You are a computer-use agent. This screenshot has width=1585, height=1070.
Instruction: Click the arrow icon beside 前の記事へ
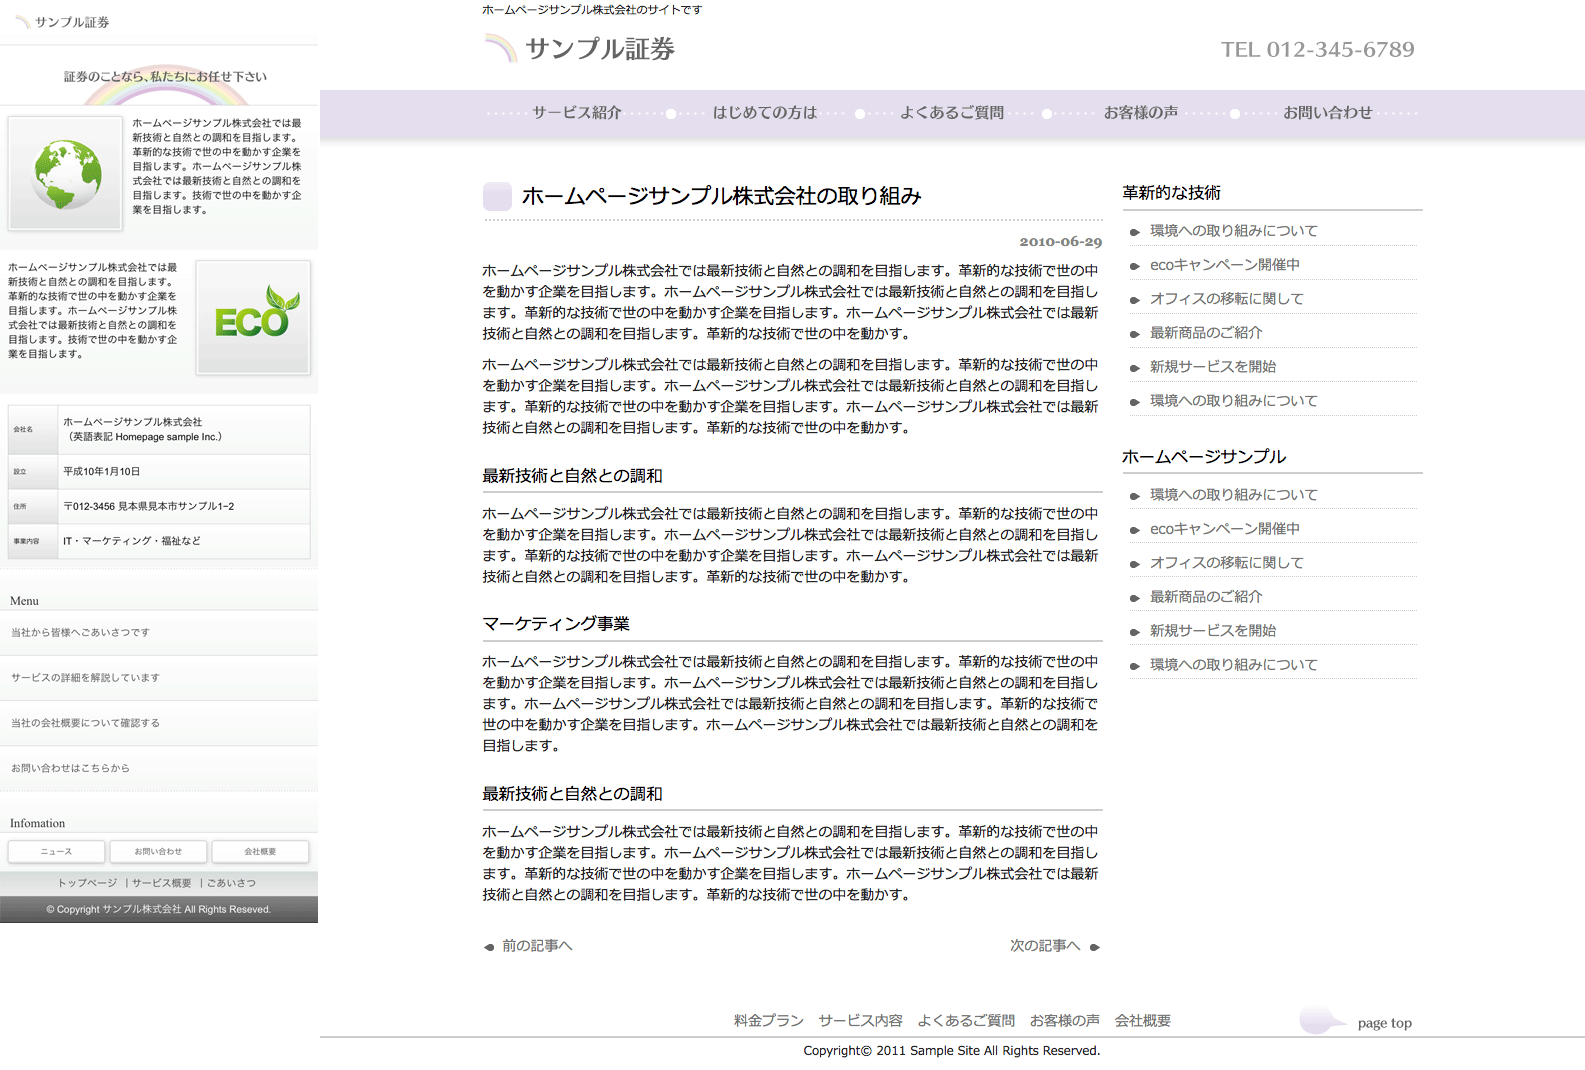point(489,947)
